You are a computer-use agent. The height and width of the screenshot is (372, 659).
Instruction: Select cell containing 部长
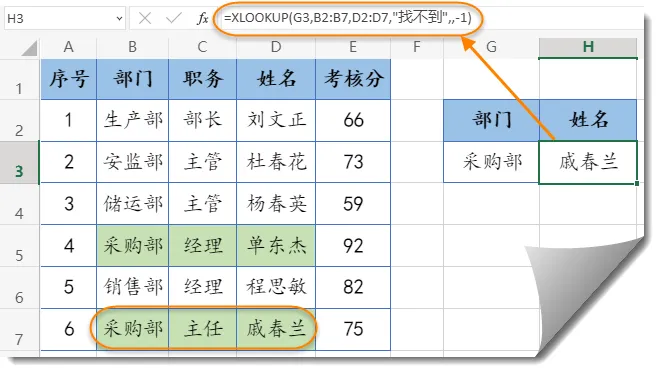pyautogui.click(x=202, y=120)
